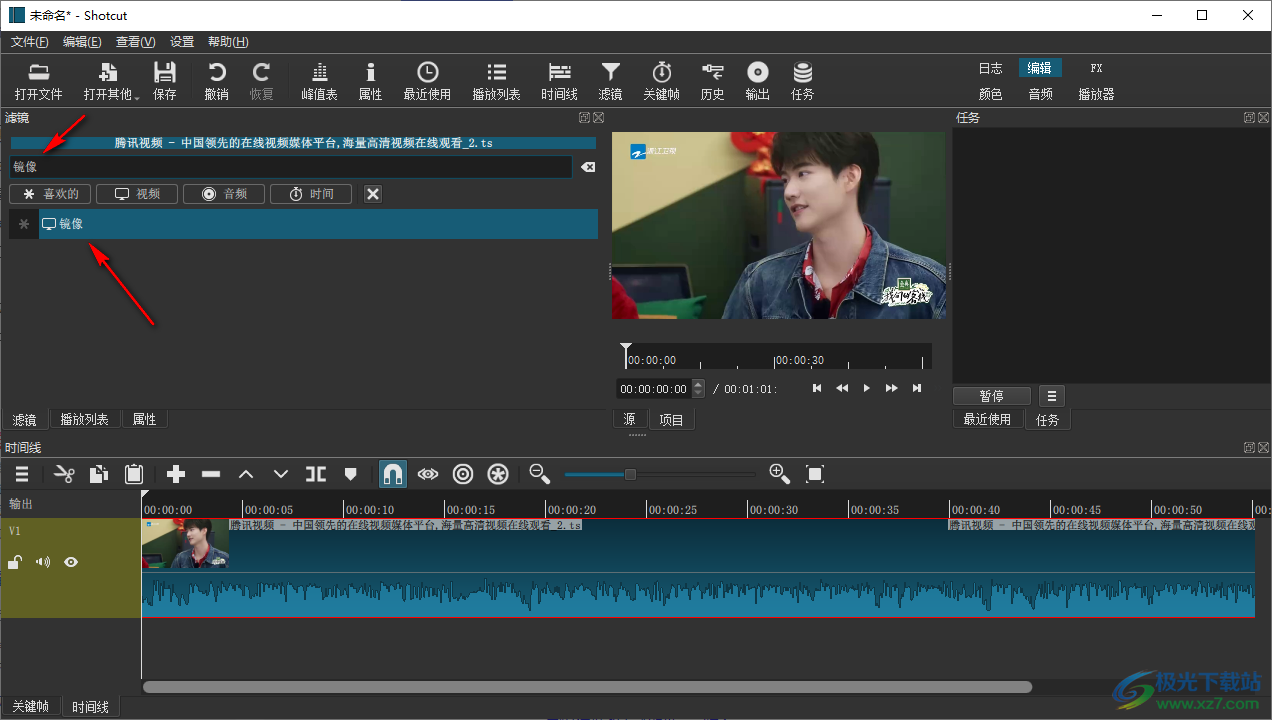This screenshot has height=720, width=1272.
Task: Mute the V1 track audio
Action: 43,562
